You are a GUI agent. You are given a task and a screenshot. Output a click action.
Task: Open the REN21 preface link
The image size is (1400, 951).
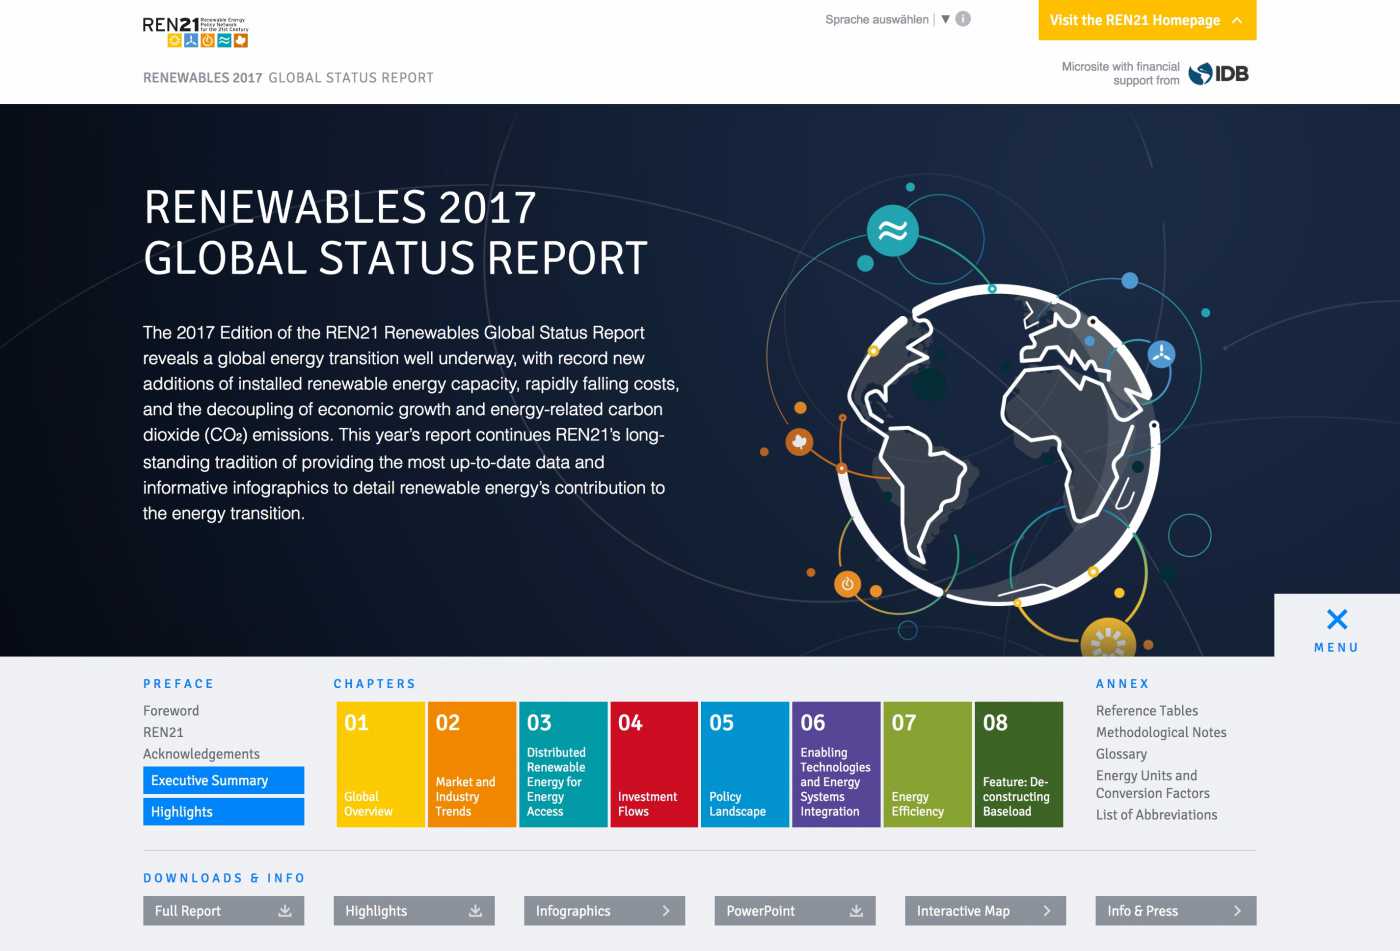[x=163, y=733]
